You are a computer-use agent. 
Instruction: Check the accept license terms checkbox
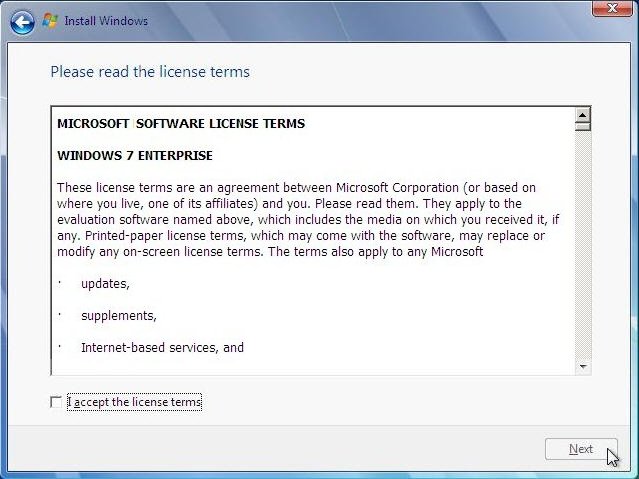click(56, 402)
